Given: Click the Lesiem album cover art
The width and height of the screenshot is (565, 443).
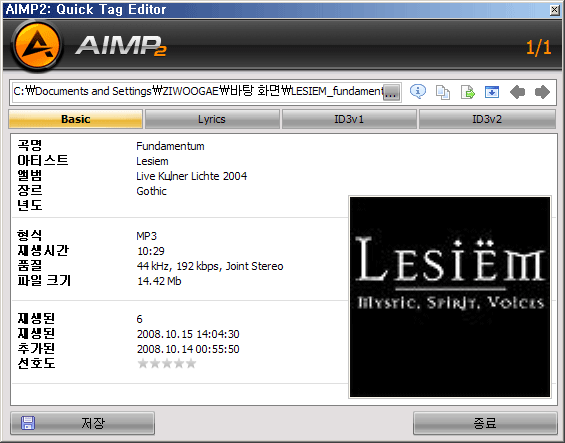Looking at the screenshot, I should tap(450, 297).
